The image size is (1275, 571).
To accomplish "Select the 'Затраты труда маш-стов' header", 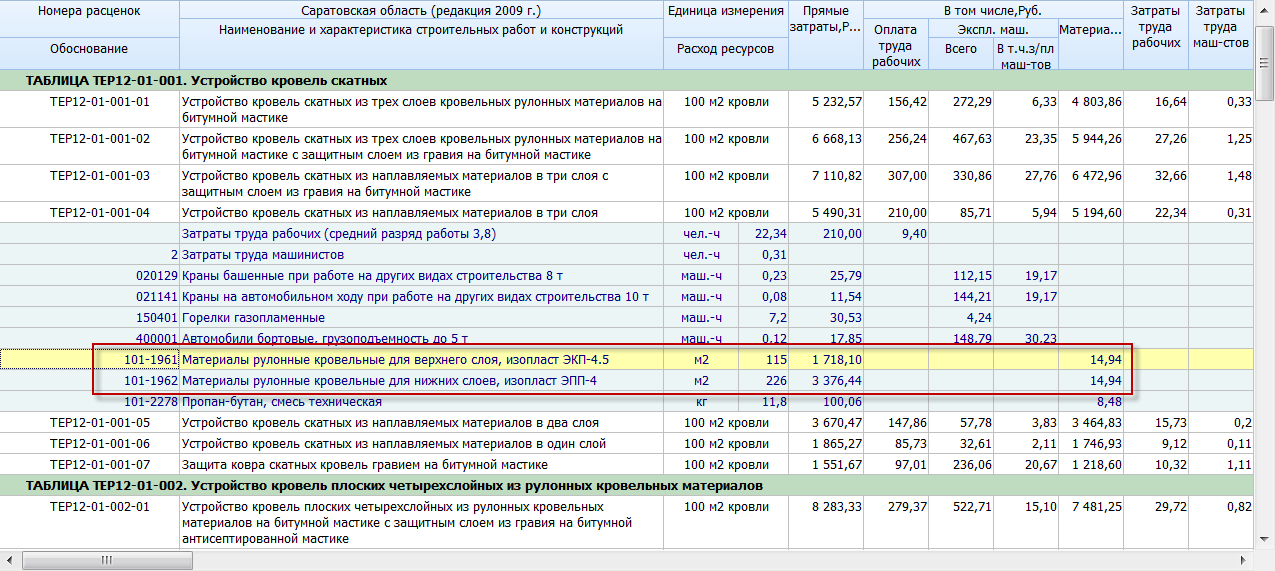I will pyautogui.click(x=1221, y=27).
